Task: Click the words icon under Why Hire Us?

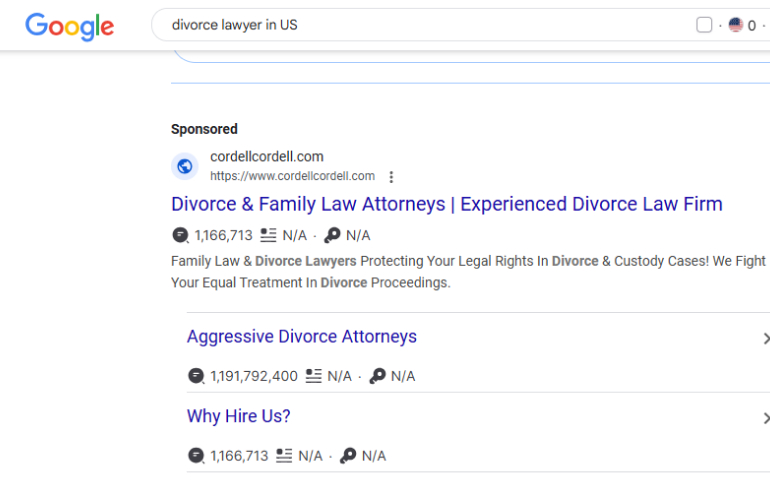Action: pyautogui.click(x=284, y=456)
